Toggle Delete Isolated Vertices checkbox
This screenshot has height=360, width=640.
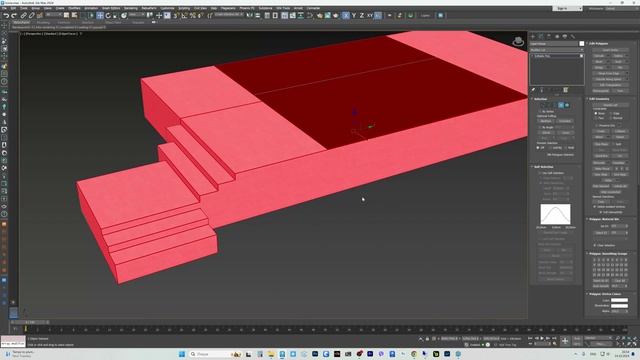[595, 207]
